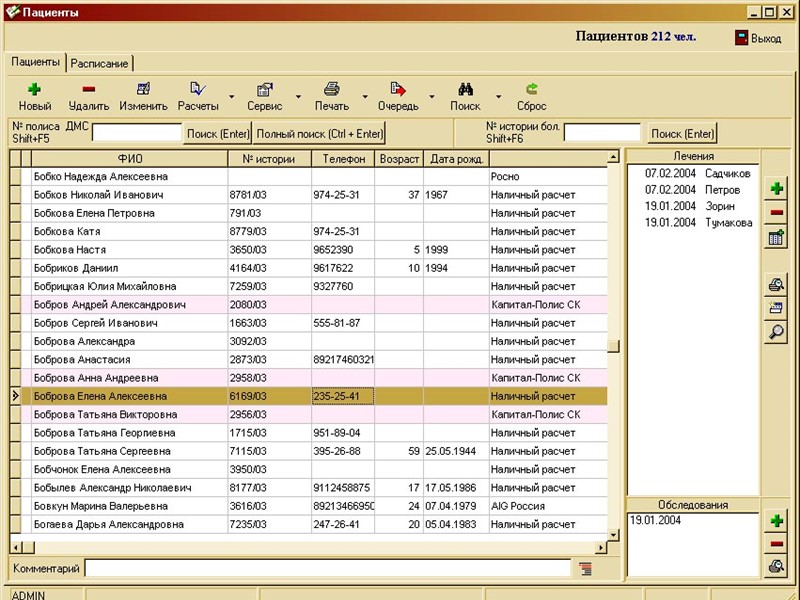The height and width of the screenshot is (600, 800).
Task: Click the Новый (new patient) toolbar icon
Action: pos(34,90)
